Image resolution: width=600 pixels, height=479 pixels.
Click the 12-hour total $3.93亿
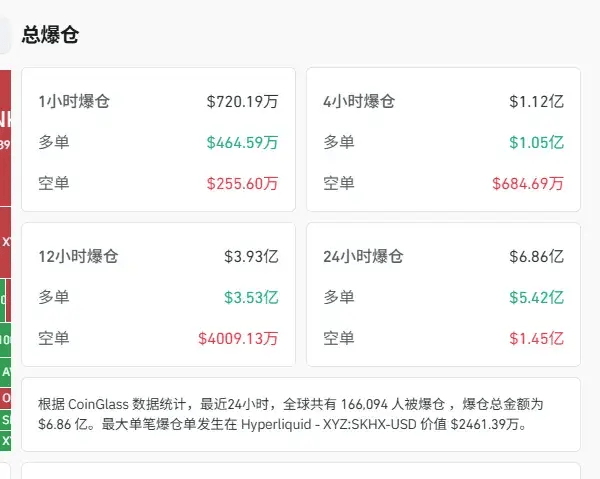tap(251, 256)
